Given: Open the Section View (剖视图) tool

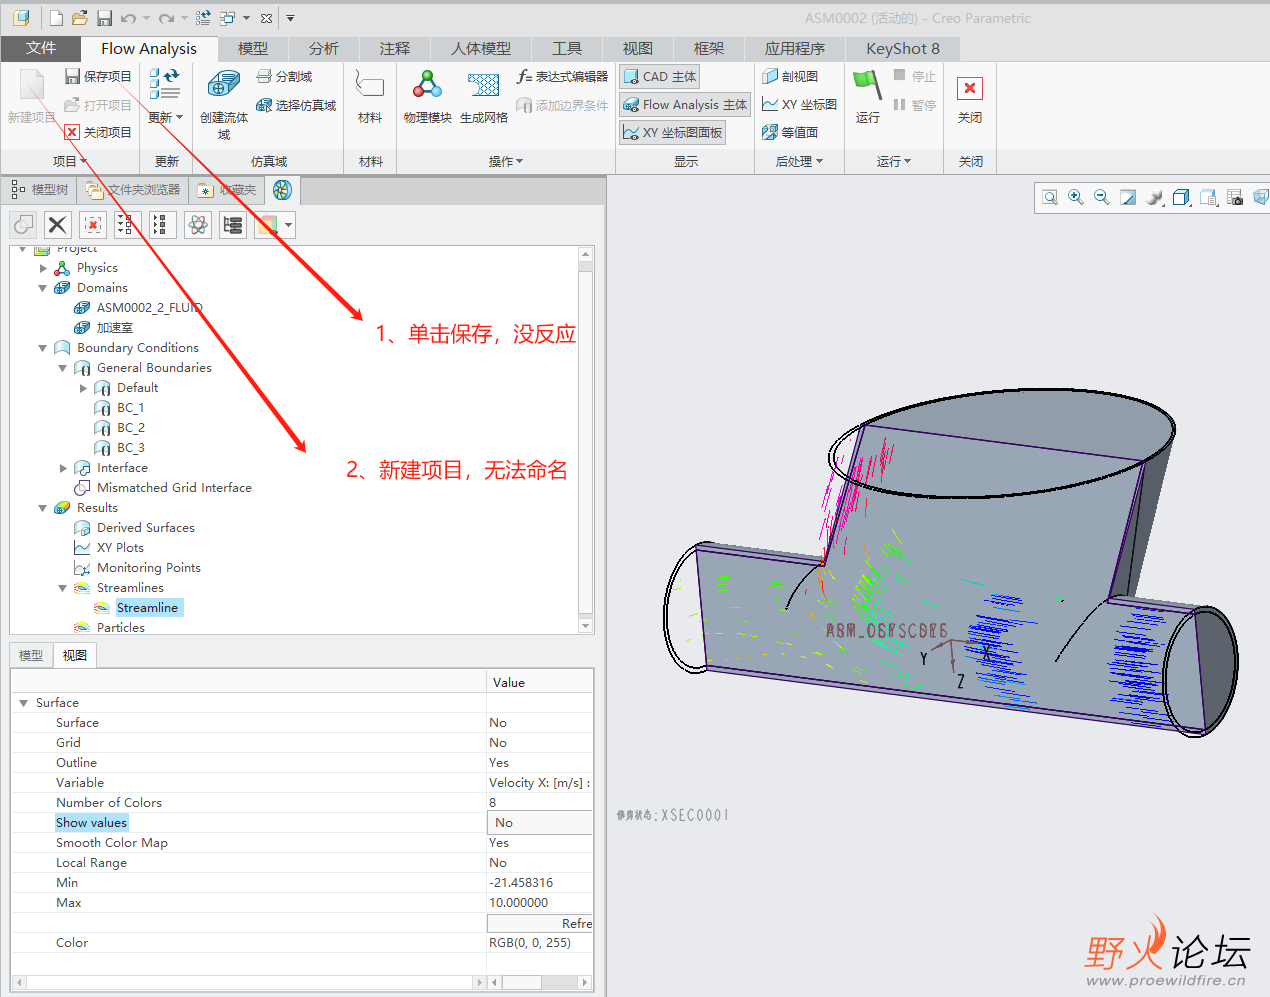Looking at the screenshot, I should (x=790, y=77).
